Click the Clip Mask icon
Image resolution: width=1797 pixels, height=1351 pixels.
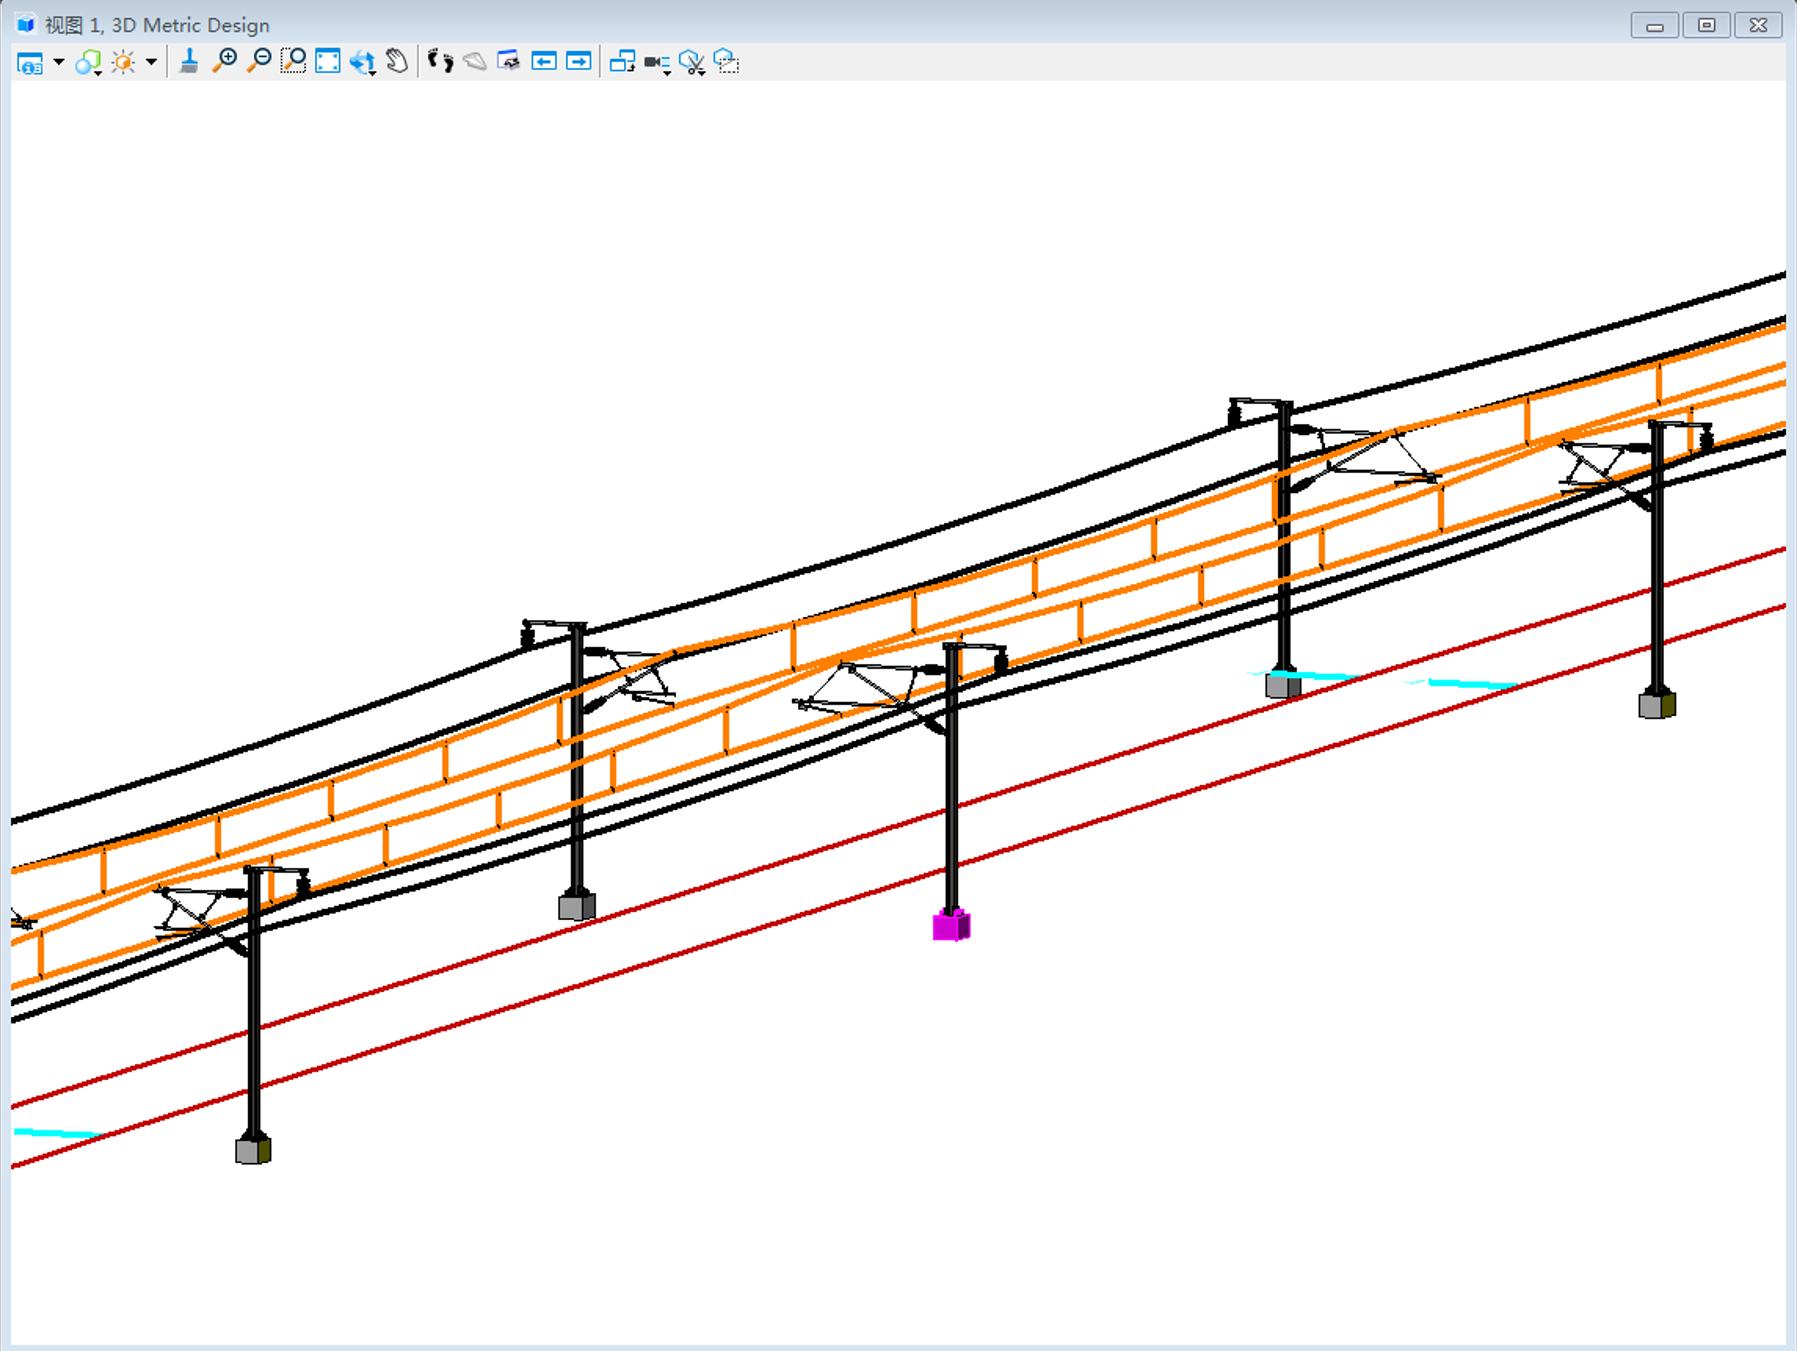tap(727, 62)
